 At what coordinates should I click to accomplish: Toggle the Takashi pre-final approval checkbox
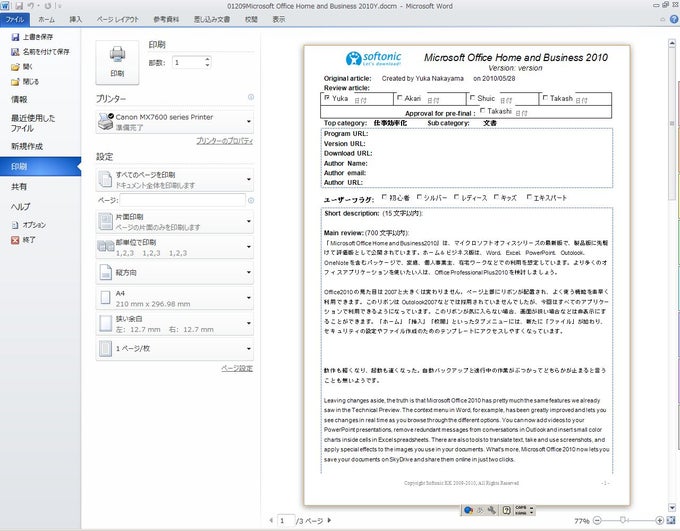click(x=482, y=111)
